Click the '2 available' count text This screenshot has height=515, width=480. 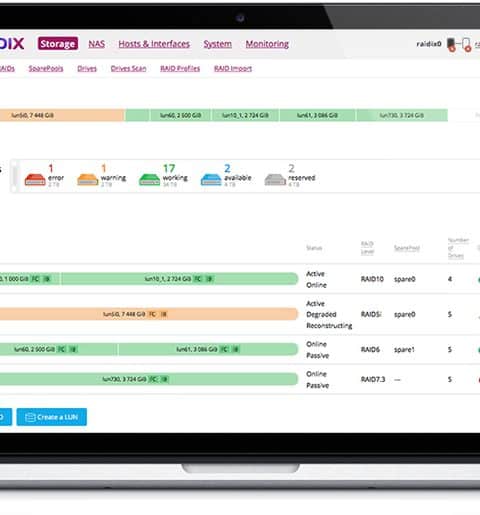(x=238, y=173)
